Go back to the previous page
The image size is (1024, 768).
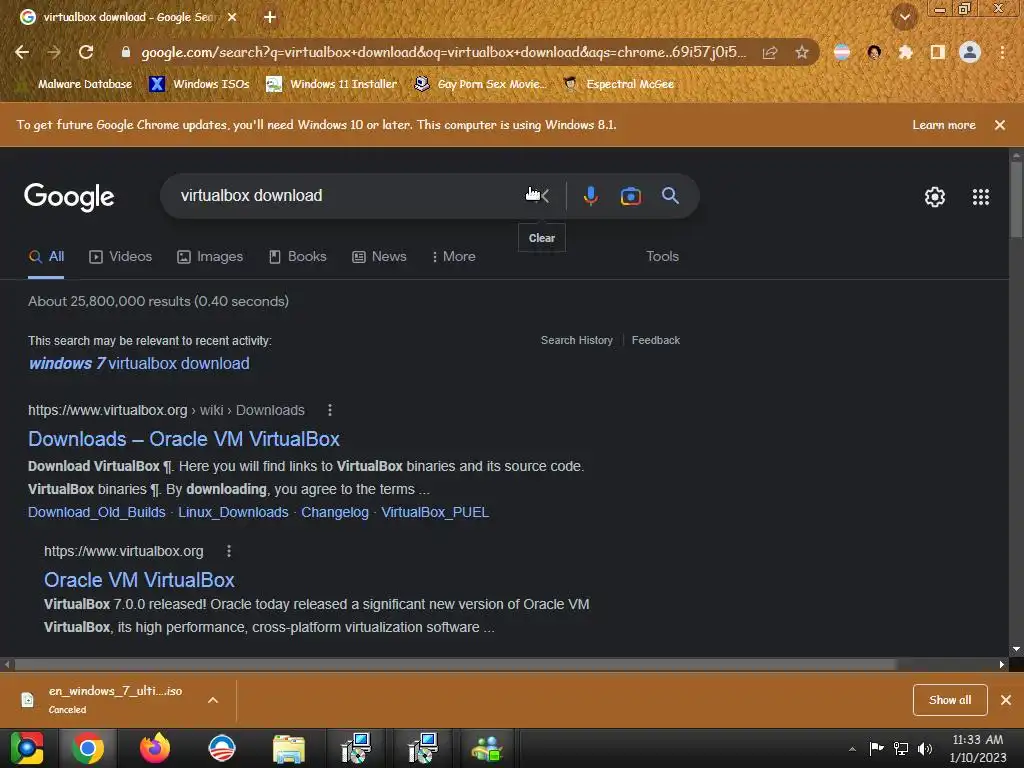pyautogui.click(x=22, y=52)
